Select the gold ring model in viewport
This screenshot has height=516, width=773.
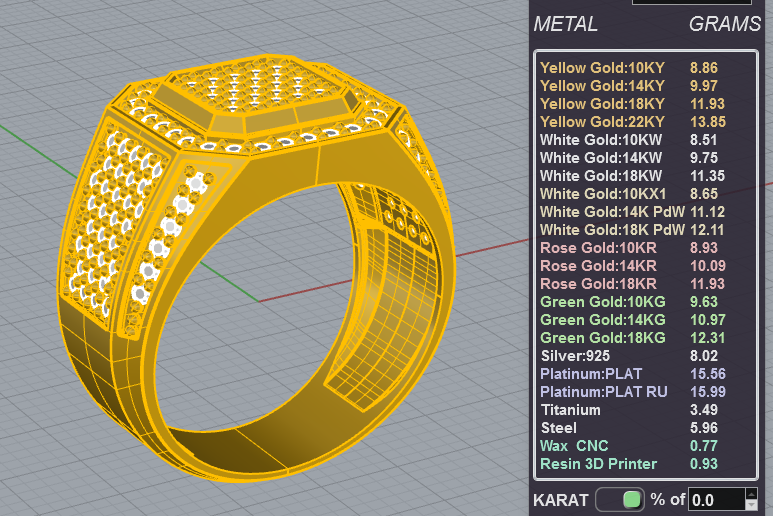[x=256, y=269]
